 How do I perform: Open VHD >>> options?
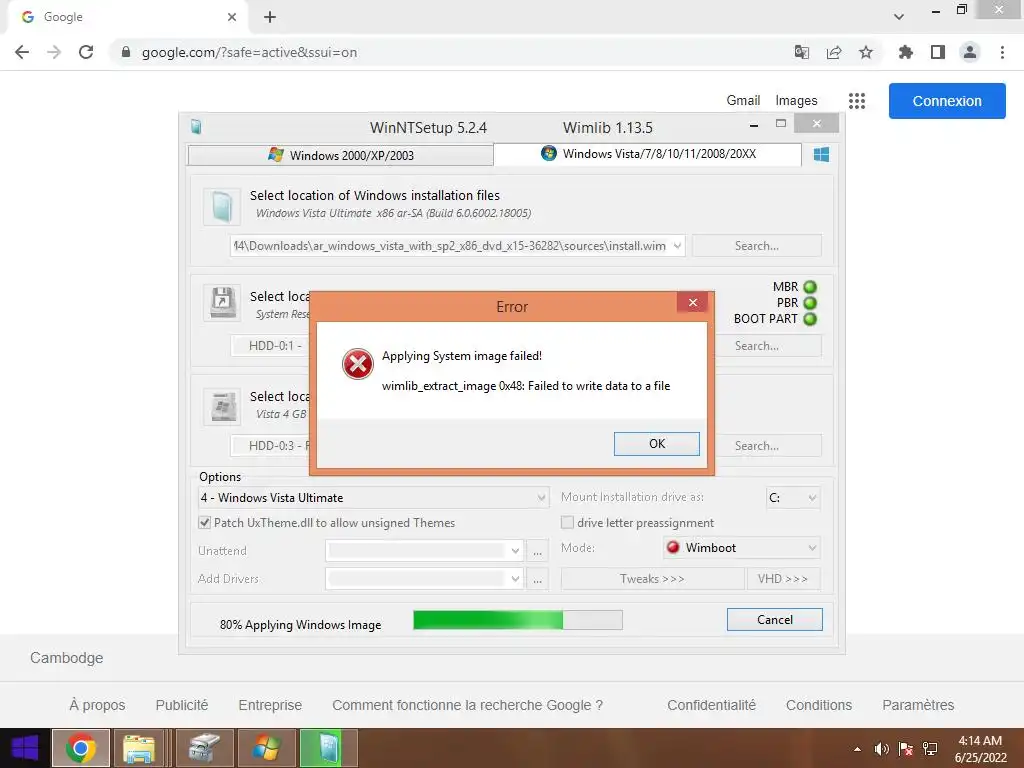point(783,579)
